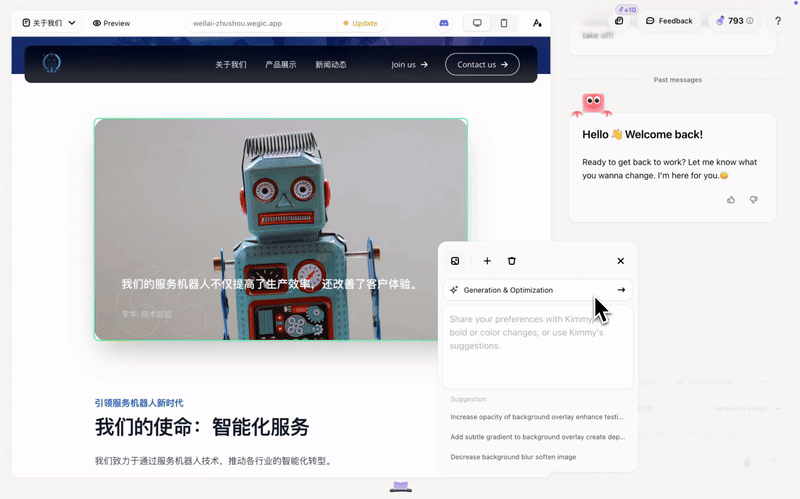
Task: Click the +10 copy pages icon
Action: pyautogui.click(x=619, y=21)
